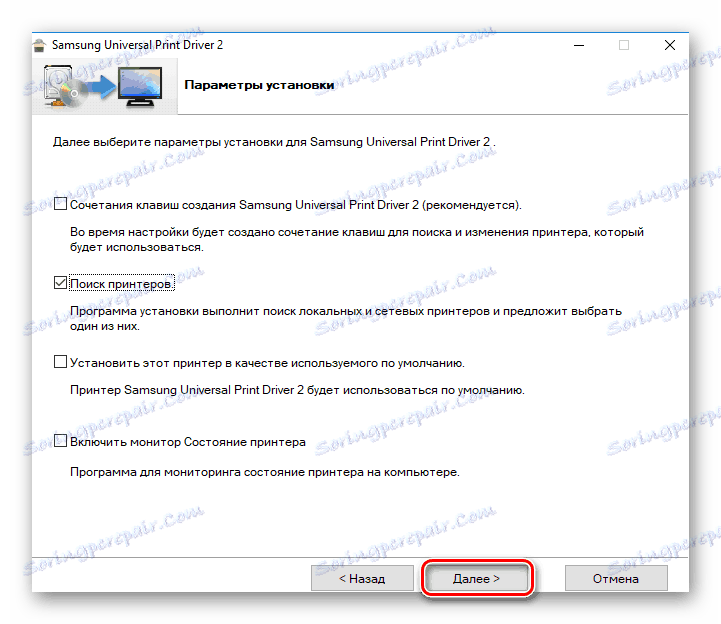Click the description "Программа установки выполнит поиск"

[x=346, y=319]
